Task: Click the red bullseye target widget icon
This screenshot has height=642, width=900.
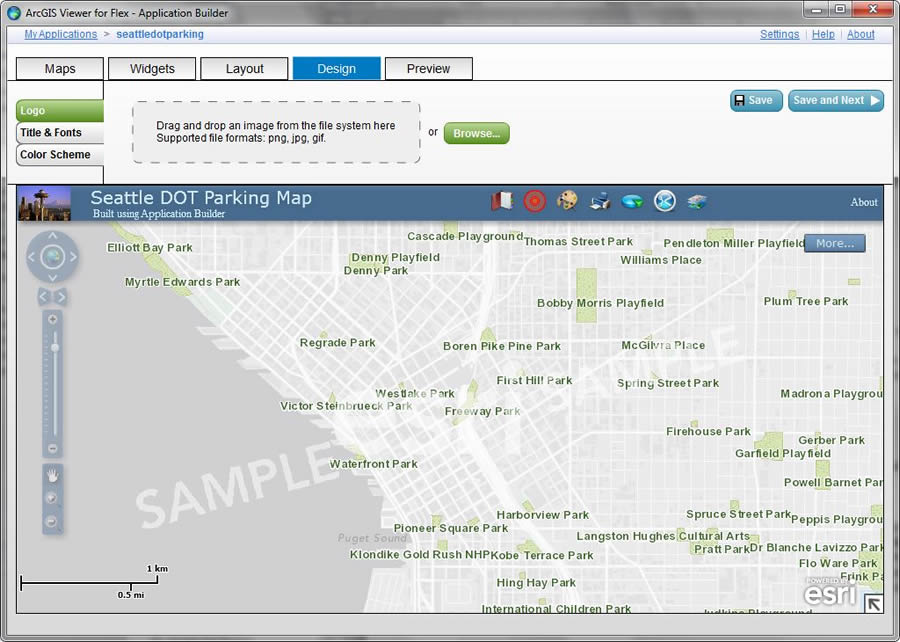Action: [534, 201]
